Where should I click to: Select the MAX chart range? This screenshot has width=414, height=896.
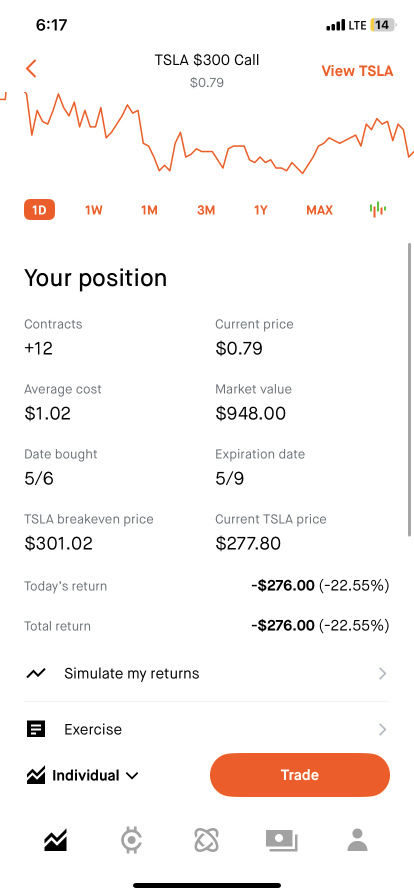[x=319, y=210]
